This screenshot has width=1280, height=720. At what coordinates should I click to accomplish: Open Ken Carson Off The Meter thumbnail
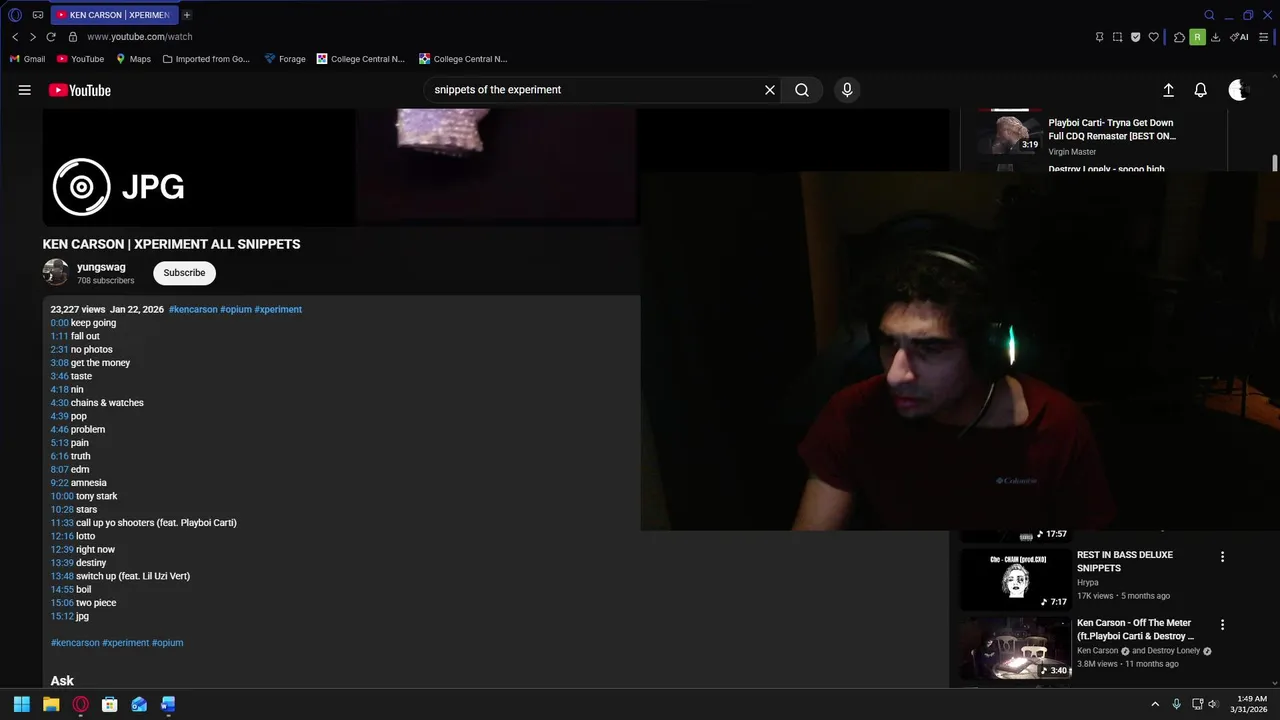[x=1015, y=648]
